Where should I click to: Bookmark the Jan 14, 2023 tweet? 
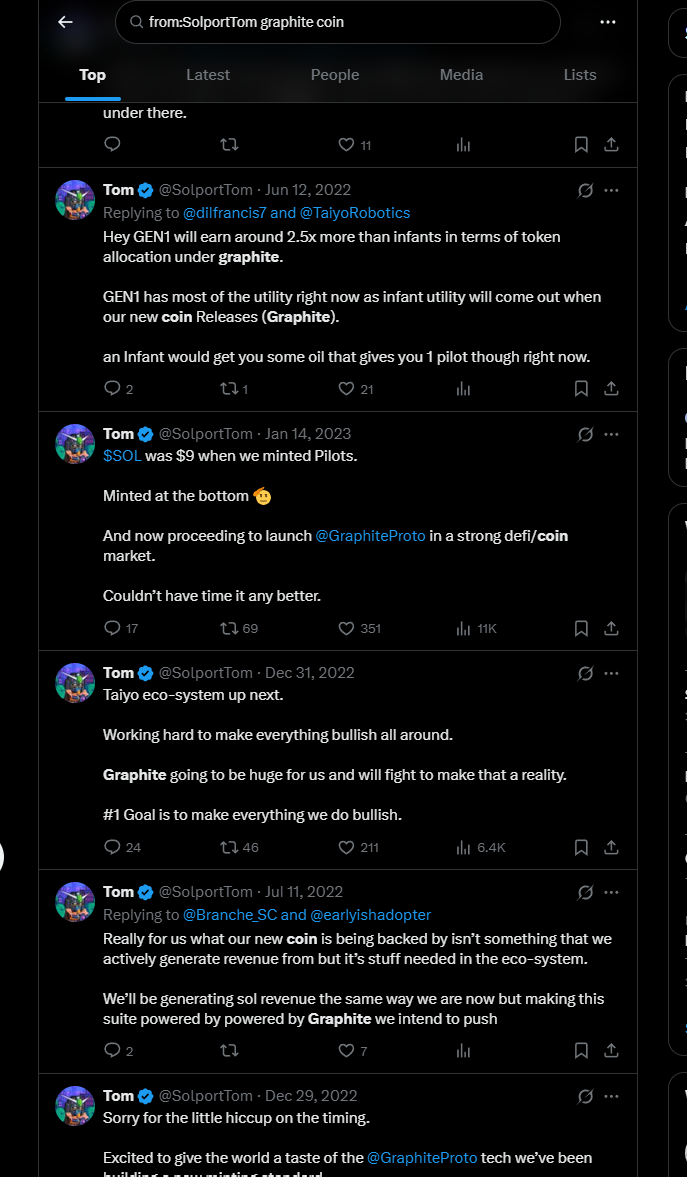(x=581, y=628)
